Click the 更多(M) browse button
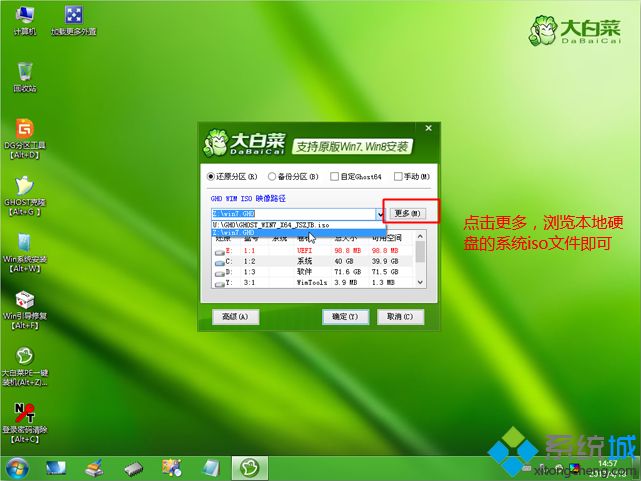 click(x=407, y=213)
